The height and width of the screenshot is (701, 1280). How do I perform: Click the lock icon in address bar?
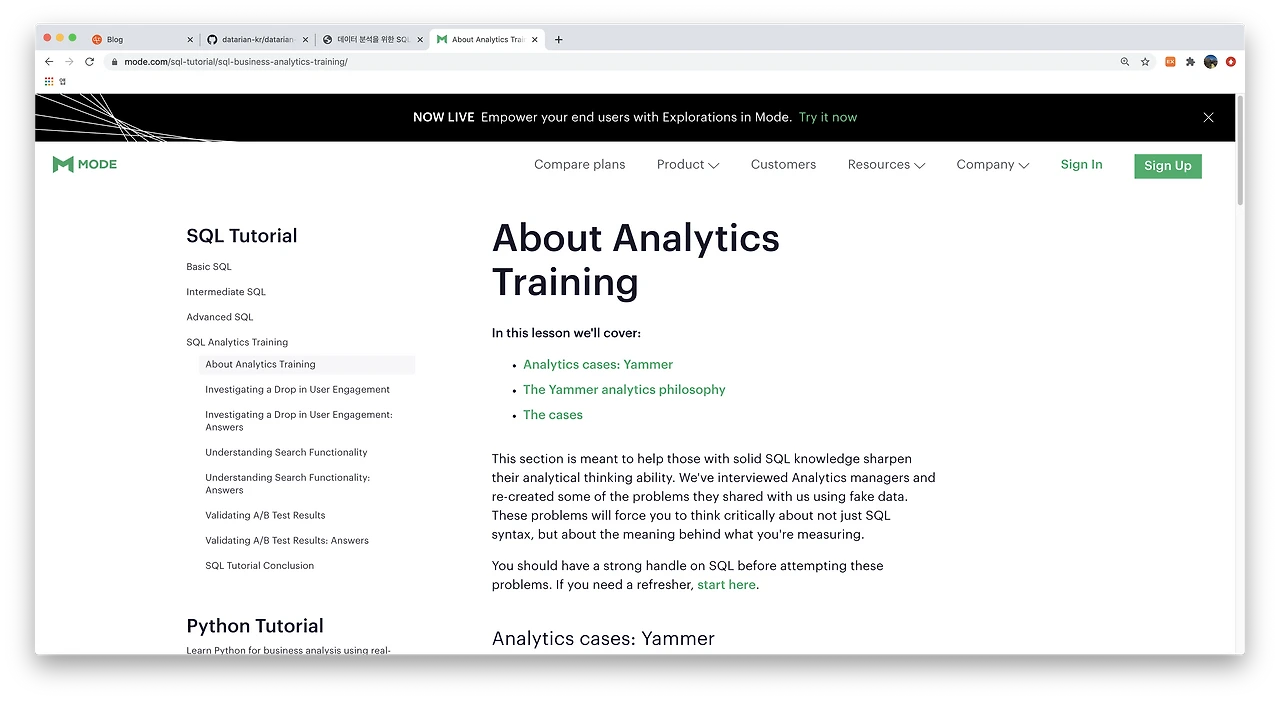pyautogui.click(x=114, y=62)
